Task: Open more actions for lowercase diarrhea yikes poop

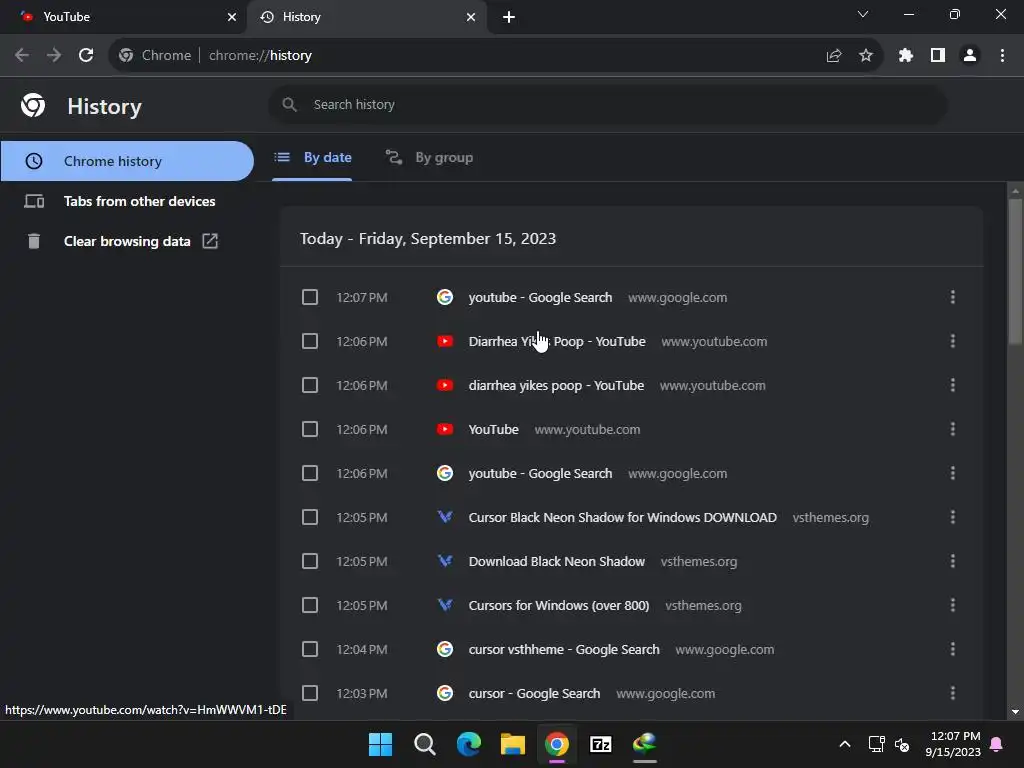Action: (x=953, y=385)
